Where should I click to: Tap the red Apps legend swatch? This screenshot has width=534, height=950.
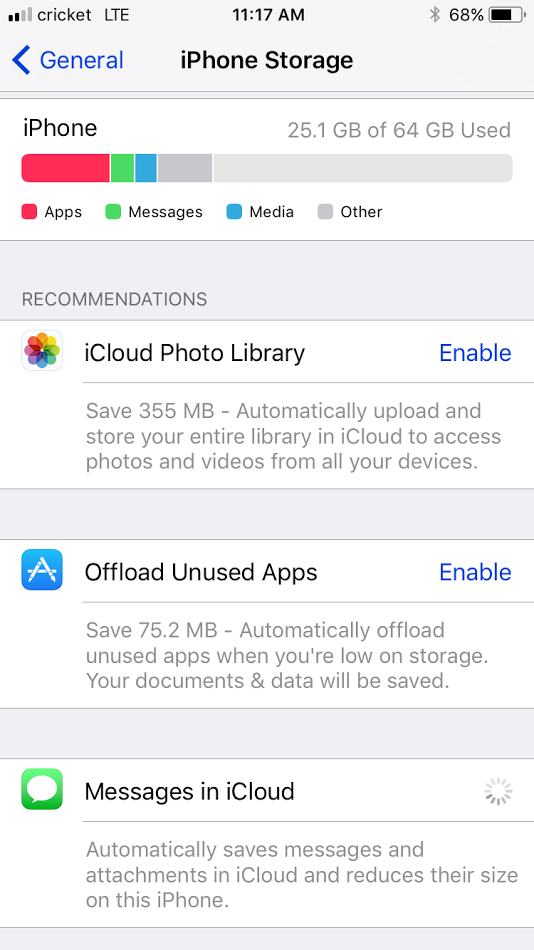tap(29, 211)
